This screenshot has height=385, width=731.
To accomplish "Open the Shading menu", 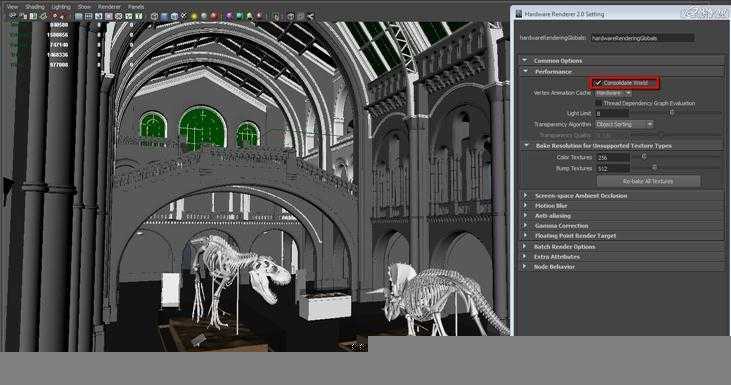I will pos(34,7).
